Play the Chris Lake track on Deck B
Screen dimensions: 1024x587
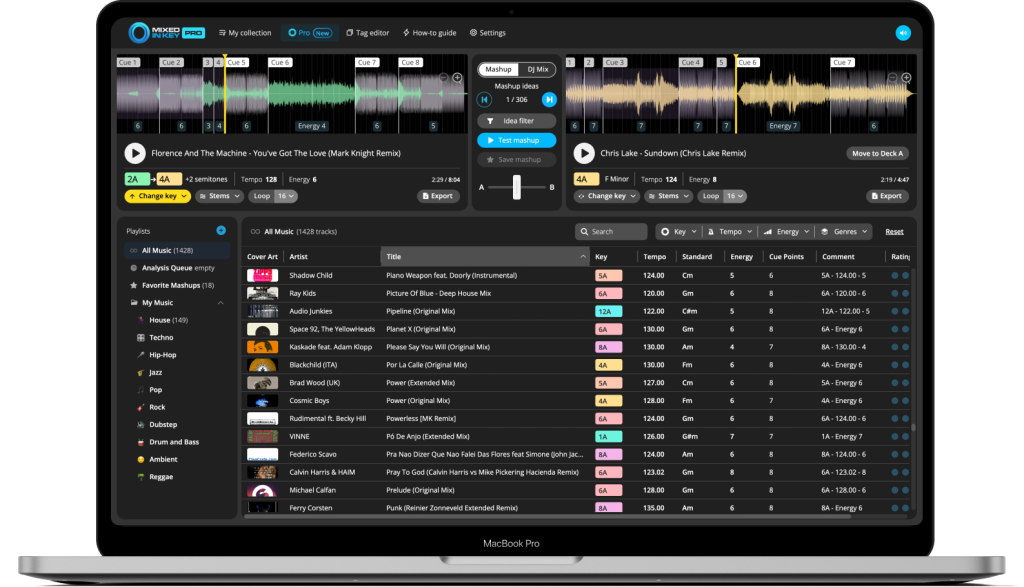tap(584, 153)
